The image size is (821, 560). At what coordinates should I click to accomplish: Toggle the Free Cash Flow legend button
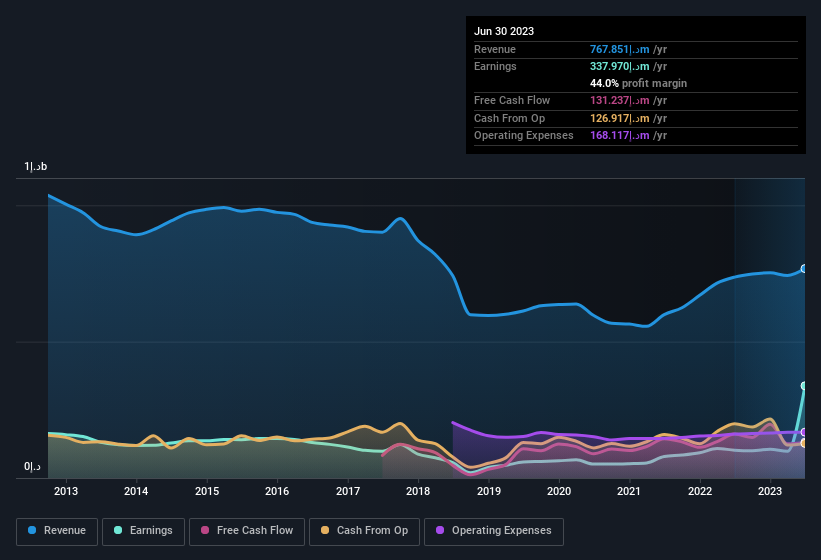[x=247, y=531]
